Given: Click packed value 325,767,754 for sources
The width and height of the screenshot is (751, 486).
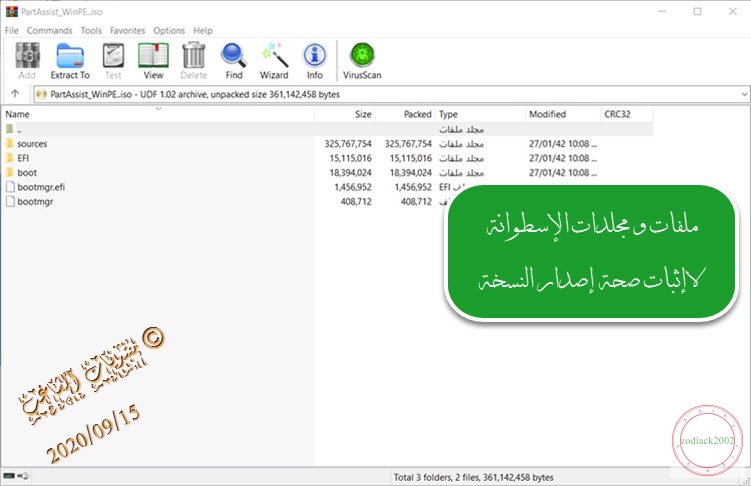Looking at the screenshot, I should tap(408, 144).
